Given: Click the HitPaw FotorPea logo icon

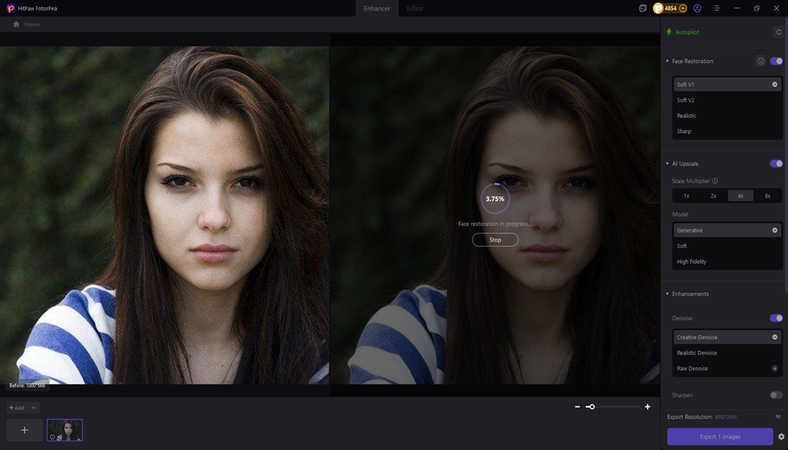Looking at the screenshot, I should (11, 8).
